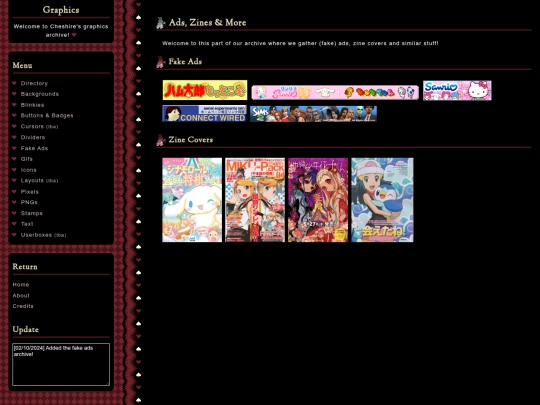Click the Return heading in sidebar

coord(25,267)
